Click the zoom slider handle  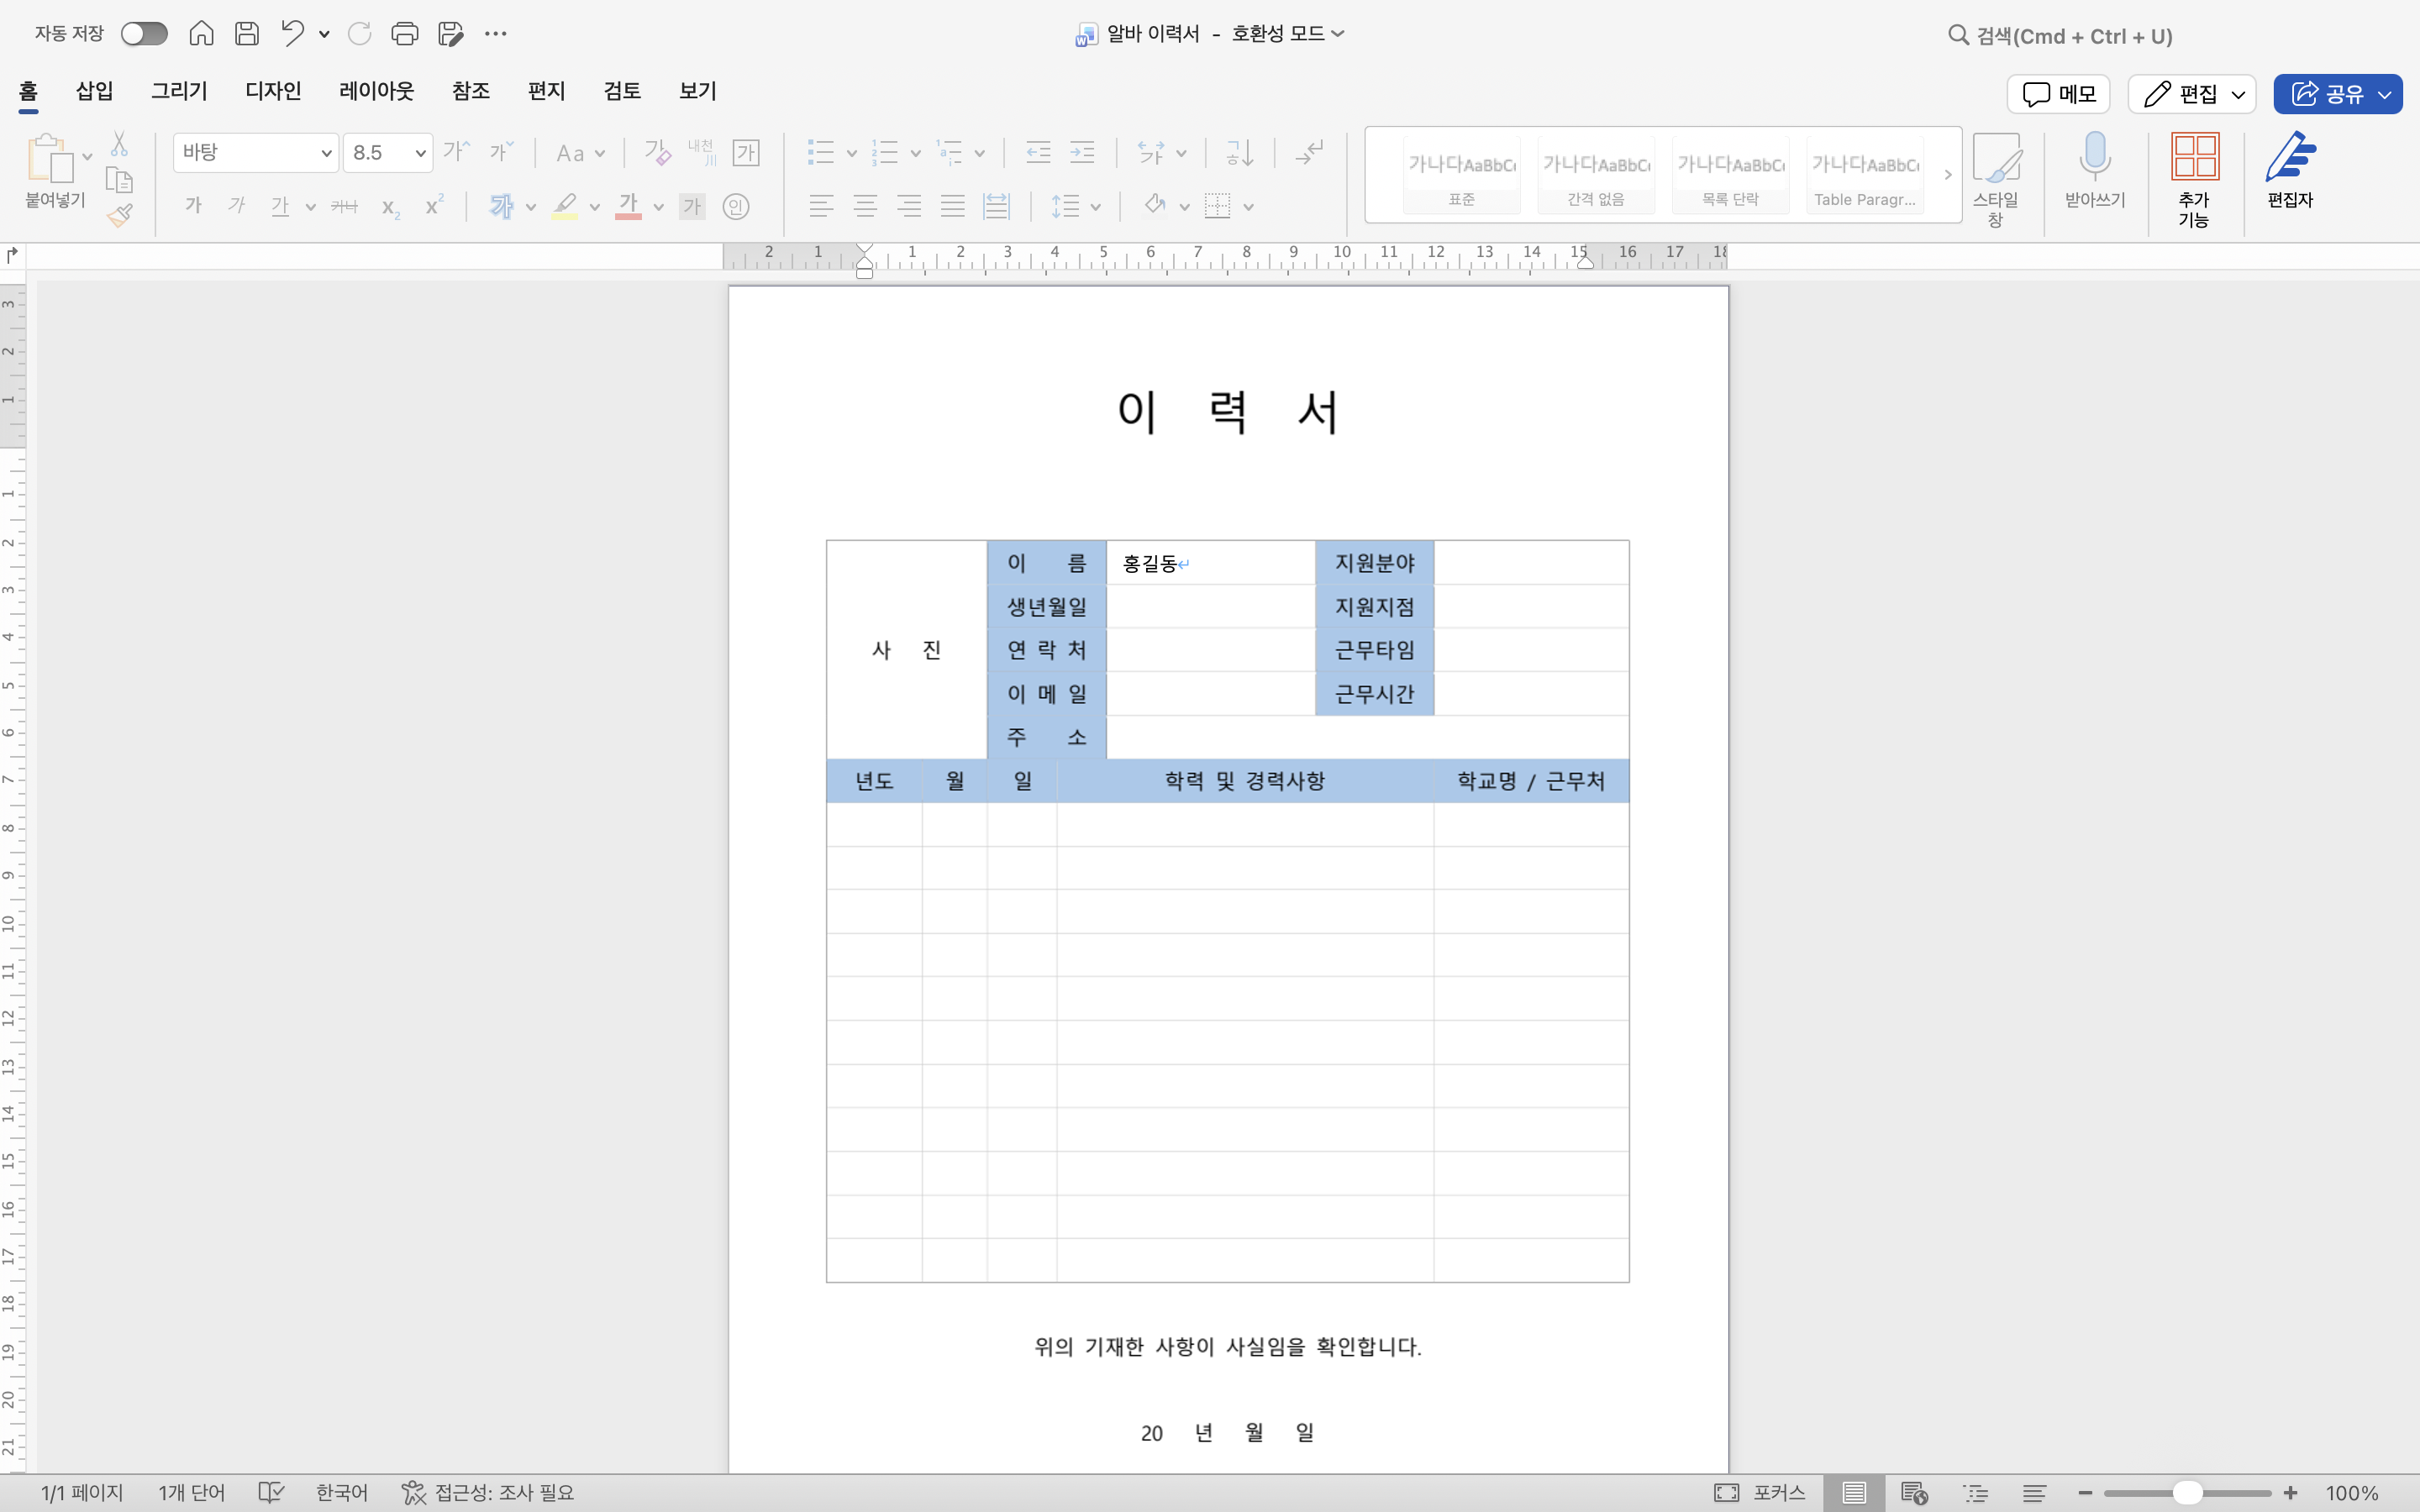(x=2187, y=1493)
